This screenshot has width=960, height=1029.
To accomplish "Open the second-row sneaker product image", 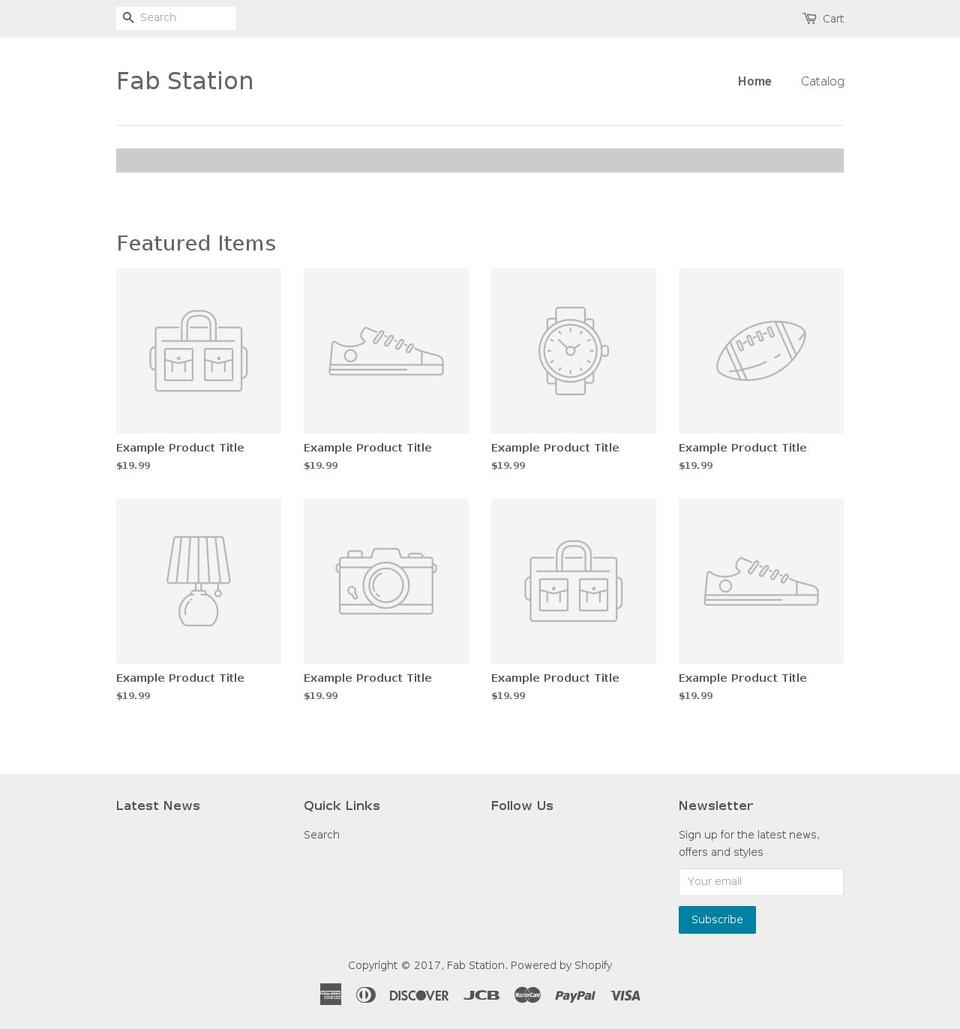I will pyautogui.click(x=761, y=581).
